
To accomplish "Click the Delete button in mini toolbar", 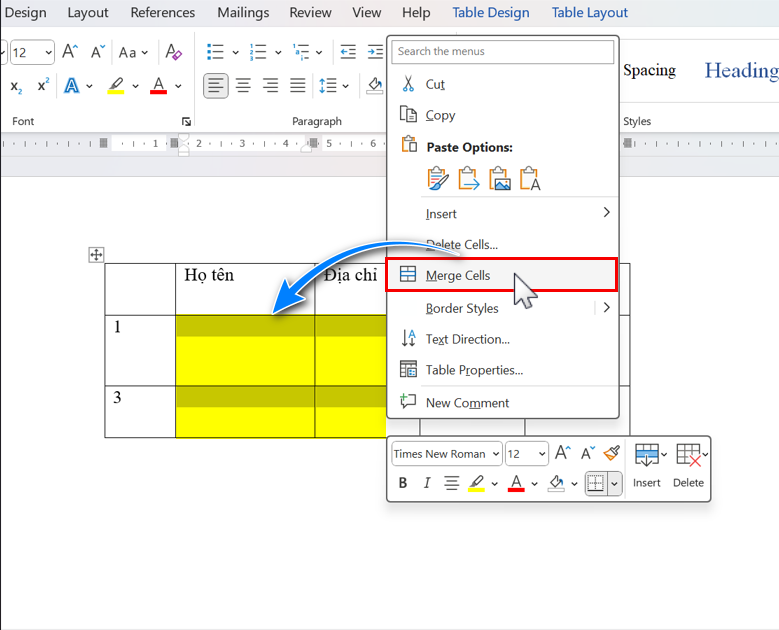I will click(x=688, y=466).
